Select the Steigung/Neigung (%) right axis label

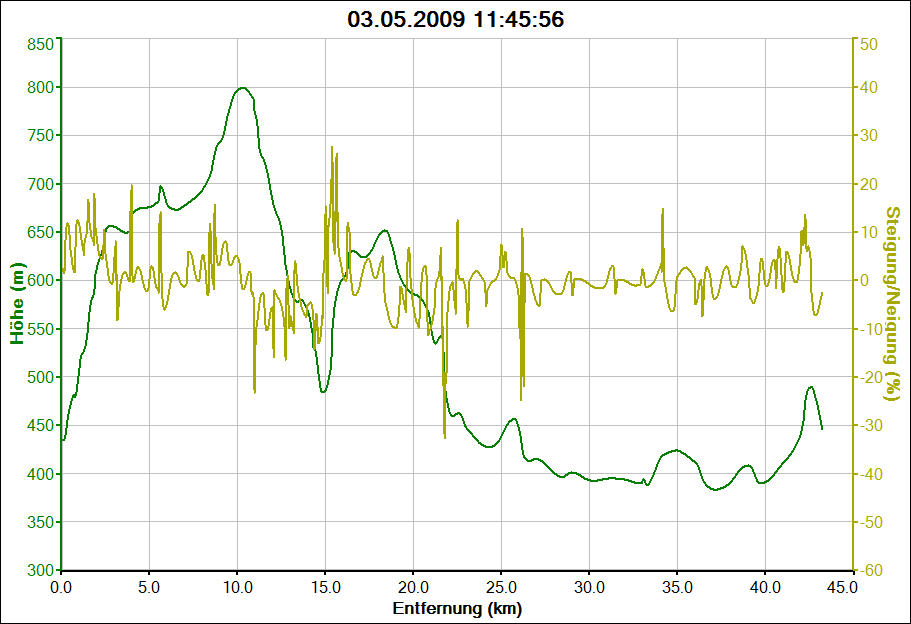coord(893,305)
